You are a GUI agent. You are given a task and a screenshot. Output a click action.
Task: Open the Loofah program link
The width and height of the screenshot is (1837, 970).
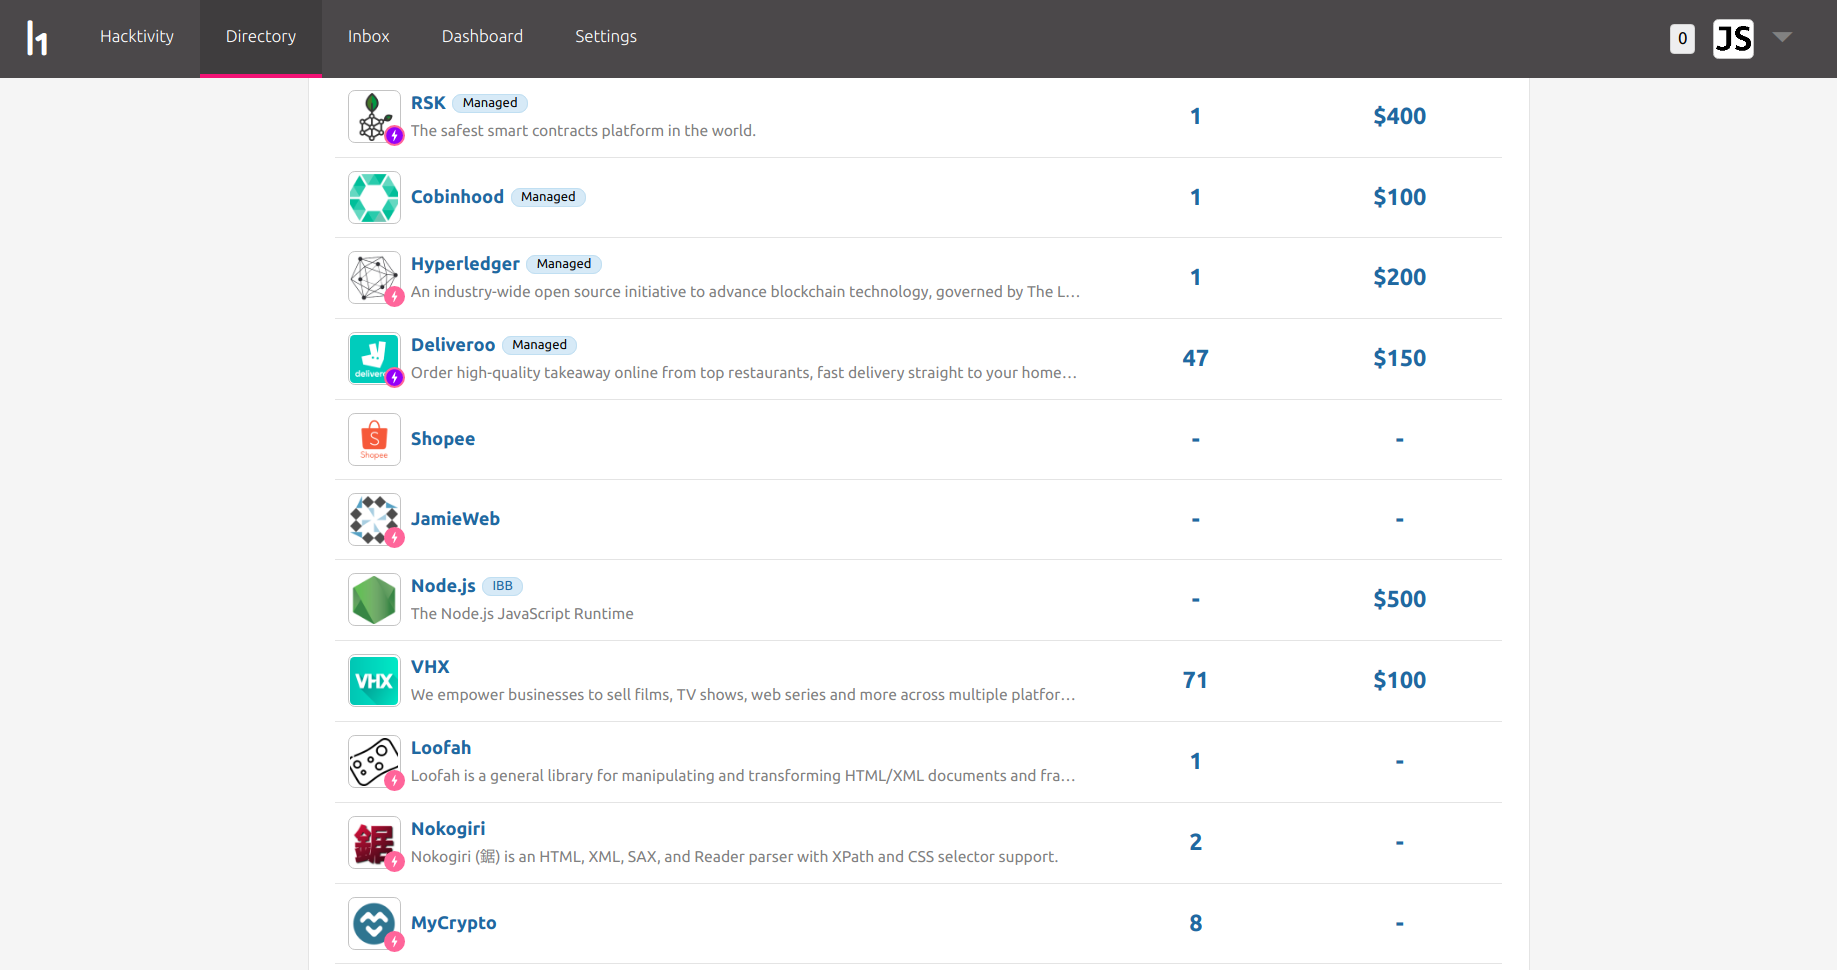click(x=441, y=748)
